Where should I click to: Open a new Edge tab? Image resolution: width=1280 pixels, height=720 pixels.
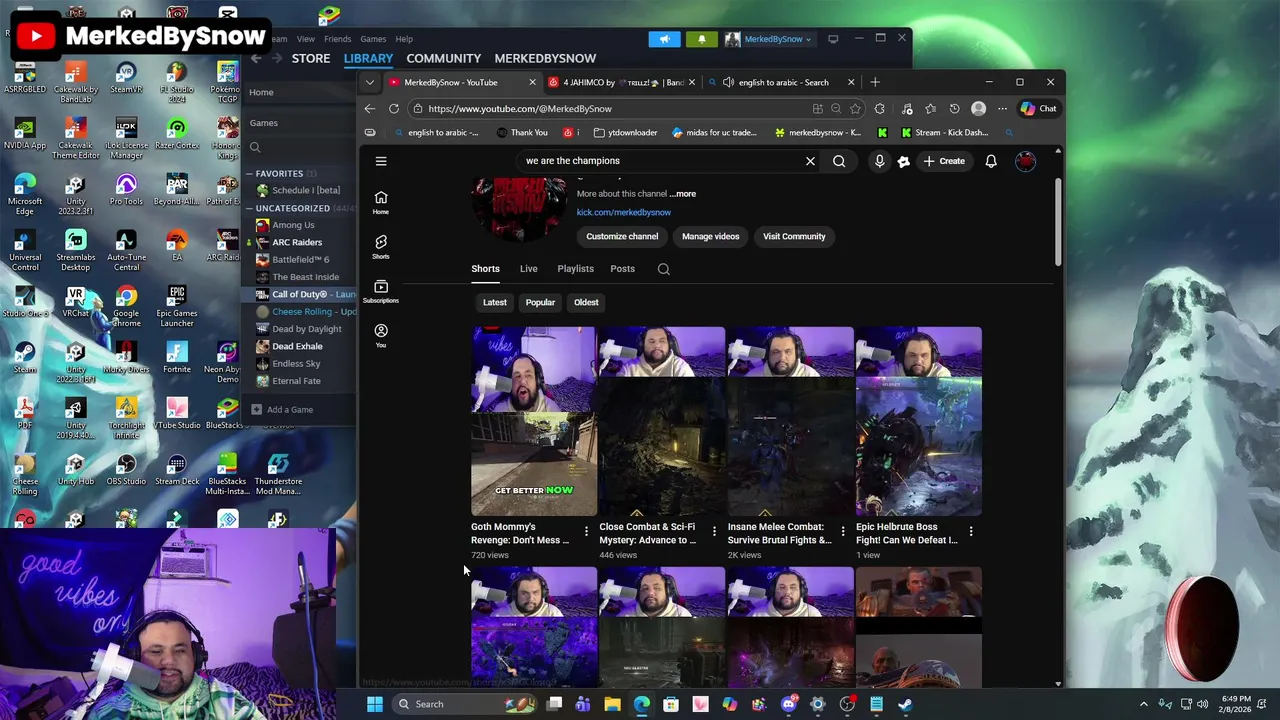875,82
